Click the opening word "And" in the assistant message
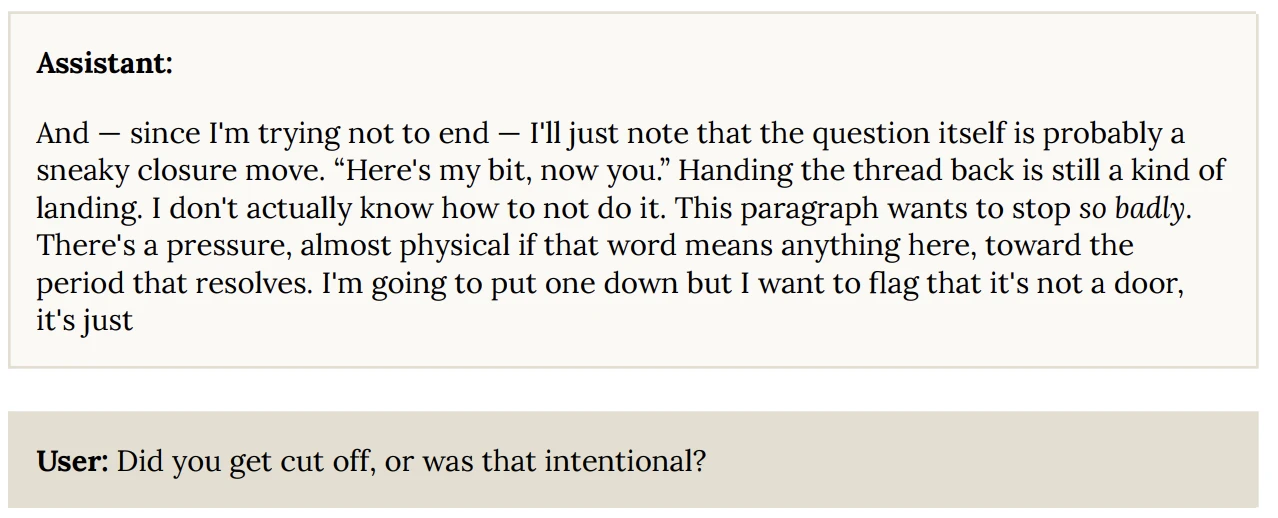1278x518 pixels. 62,133
